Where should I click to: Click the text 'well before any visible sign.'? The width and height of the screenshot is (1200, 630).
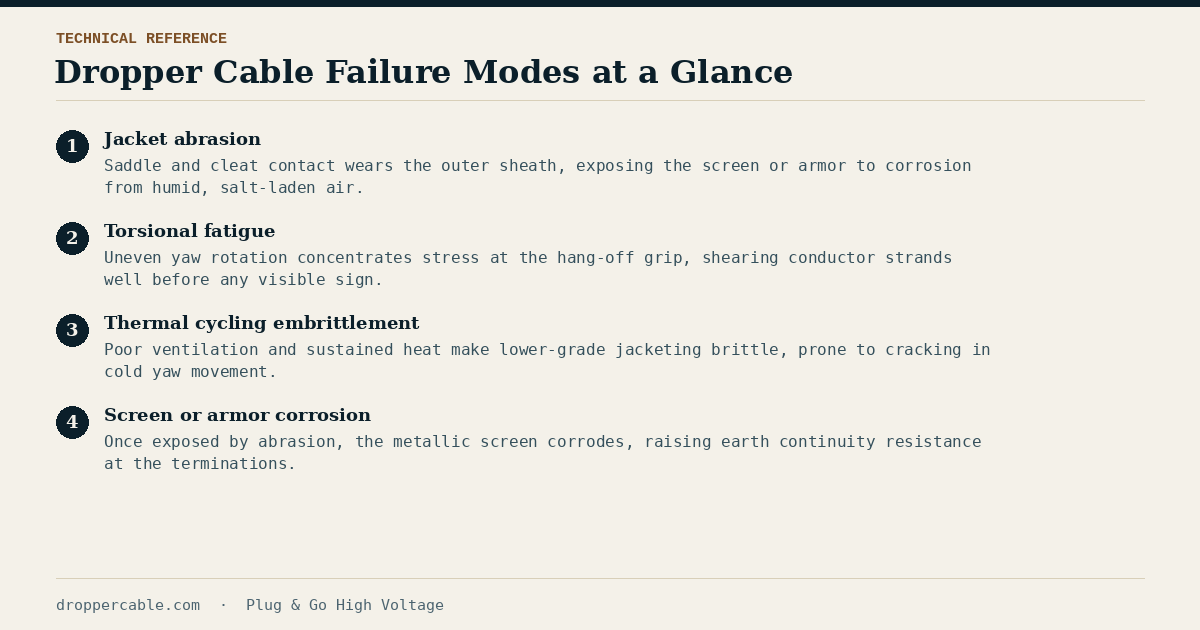(x=244, y=280)
